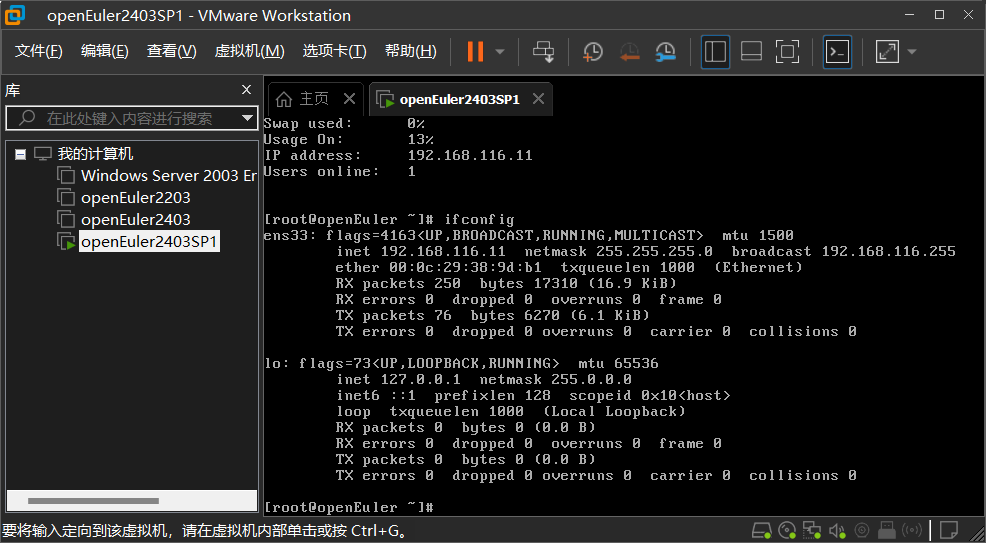Click inside the VM terminal prompt
This screenshot has width=986, height=543.
point(350,507)
